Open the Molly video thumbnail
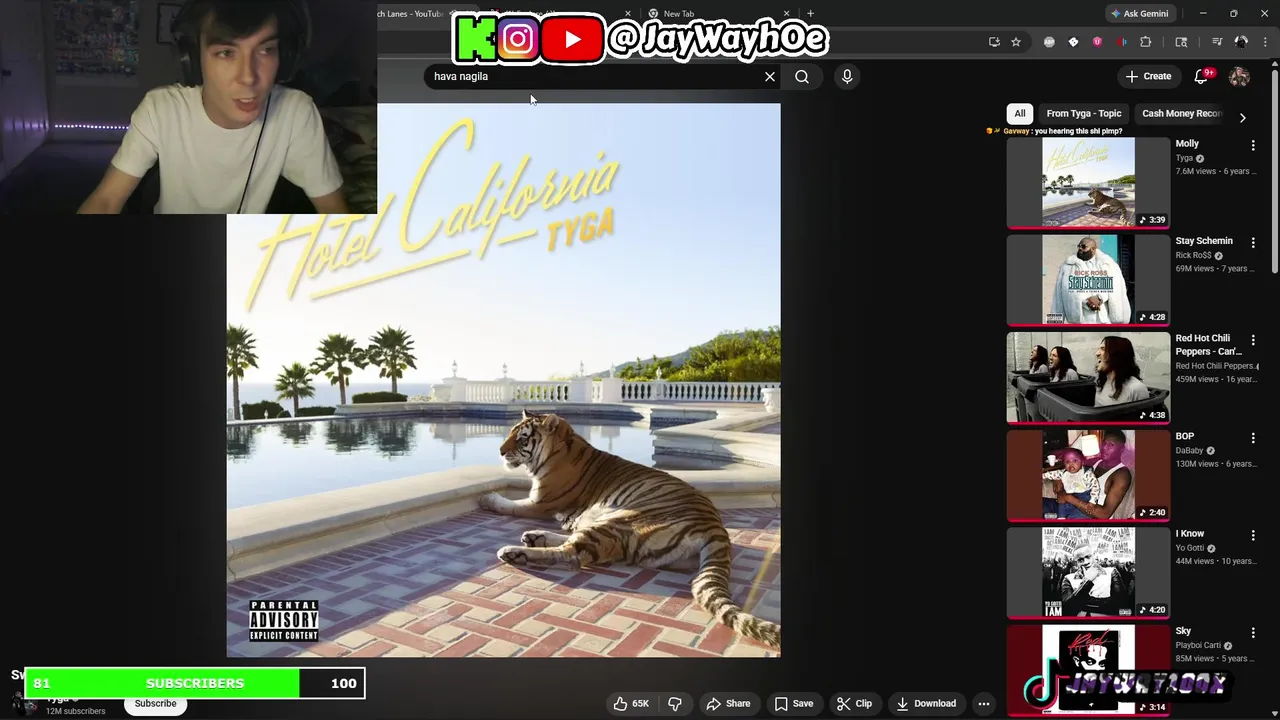 click(1088, 182)
